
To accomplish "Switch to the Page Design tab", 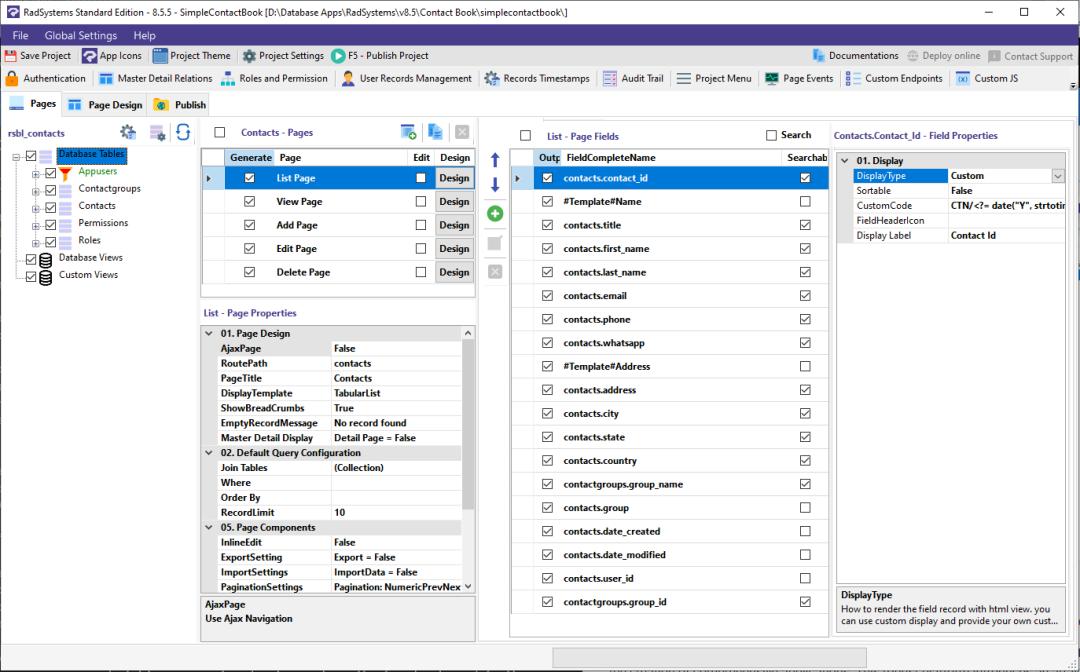I will tap(104, 103).
